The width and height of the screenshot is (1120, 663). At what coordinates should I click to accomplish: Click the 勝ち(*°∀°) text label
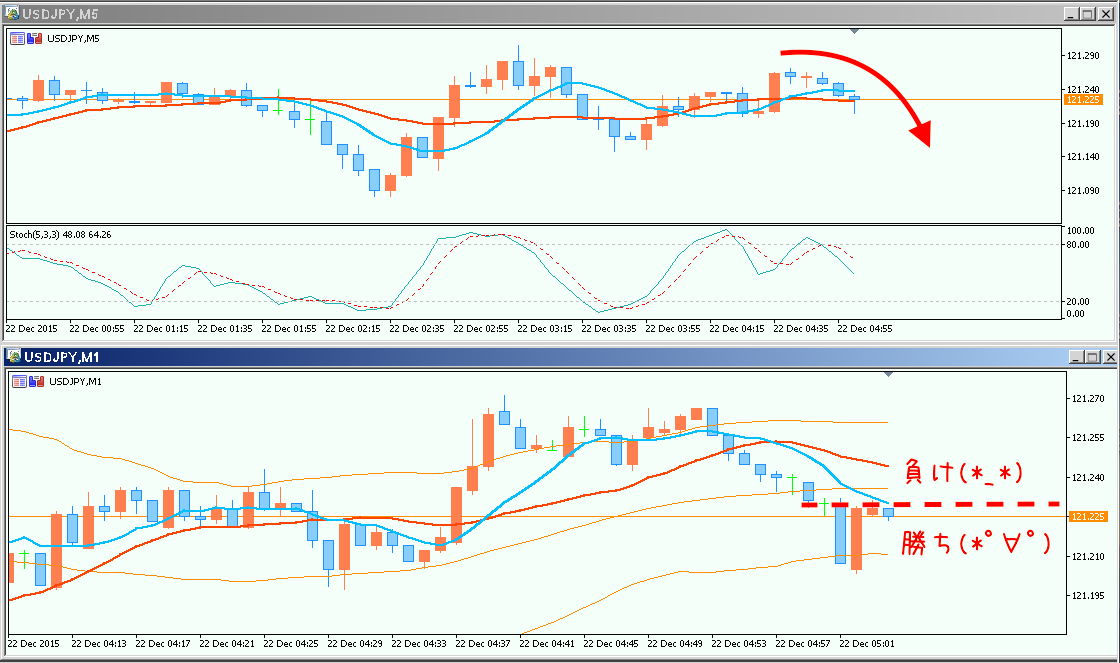tap(974, 544)
